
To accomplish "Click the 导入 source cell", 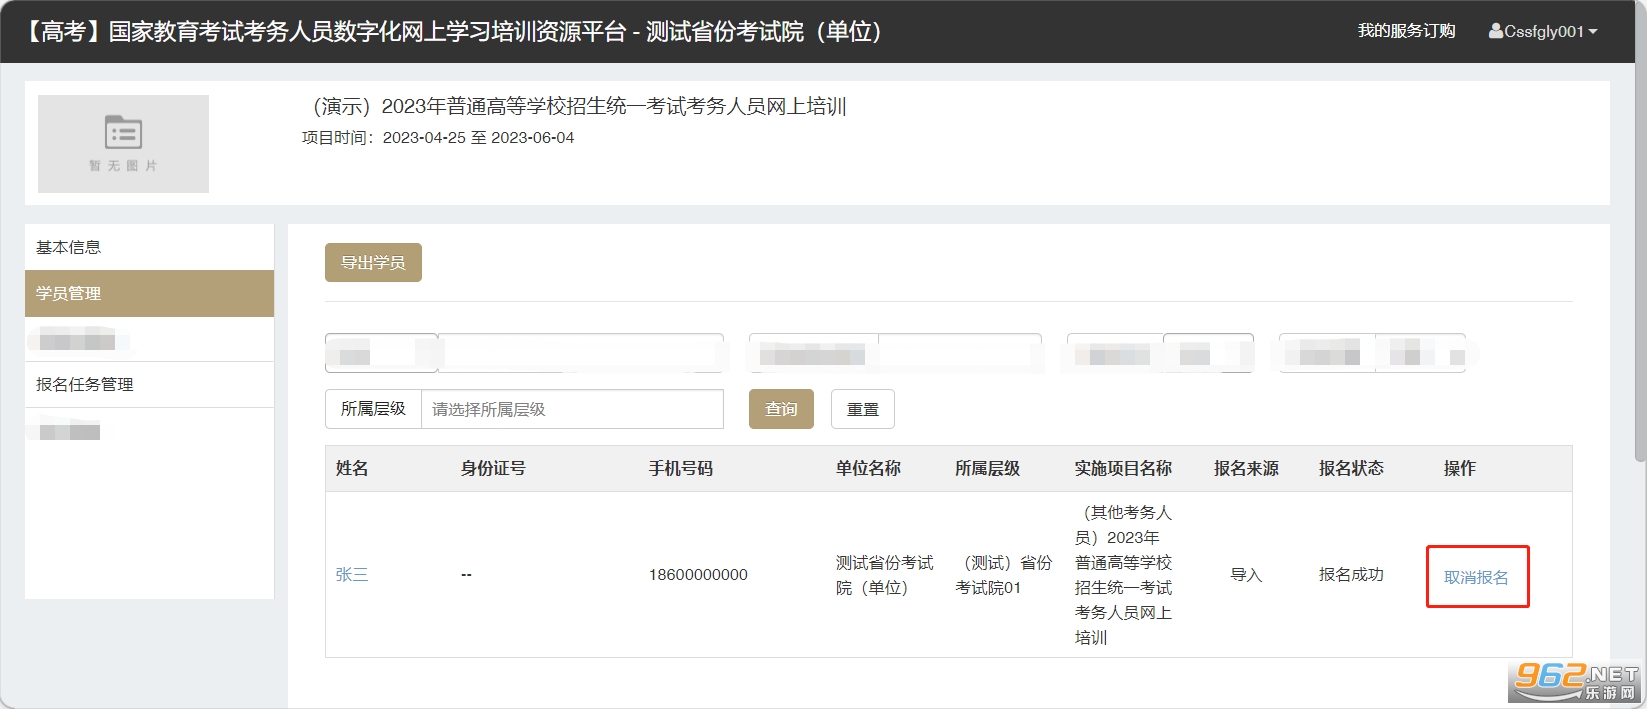I will coord(1246,575).
